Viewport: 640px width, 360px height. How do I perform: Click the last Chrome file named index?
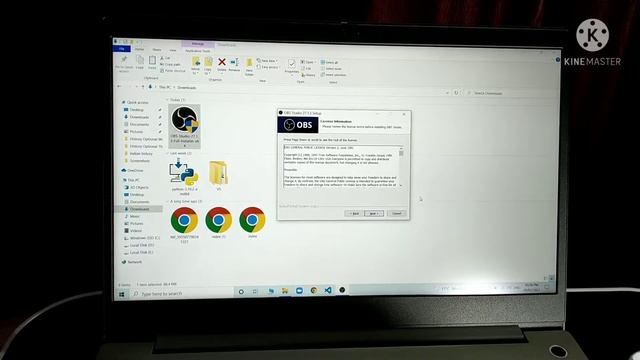click(252, 222)
